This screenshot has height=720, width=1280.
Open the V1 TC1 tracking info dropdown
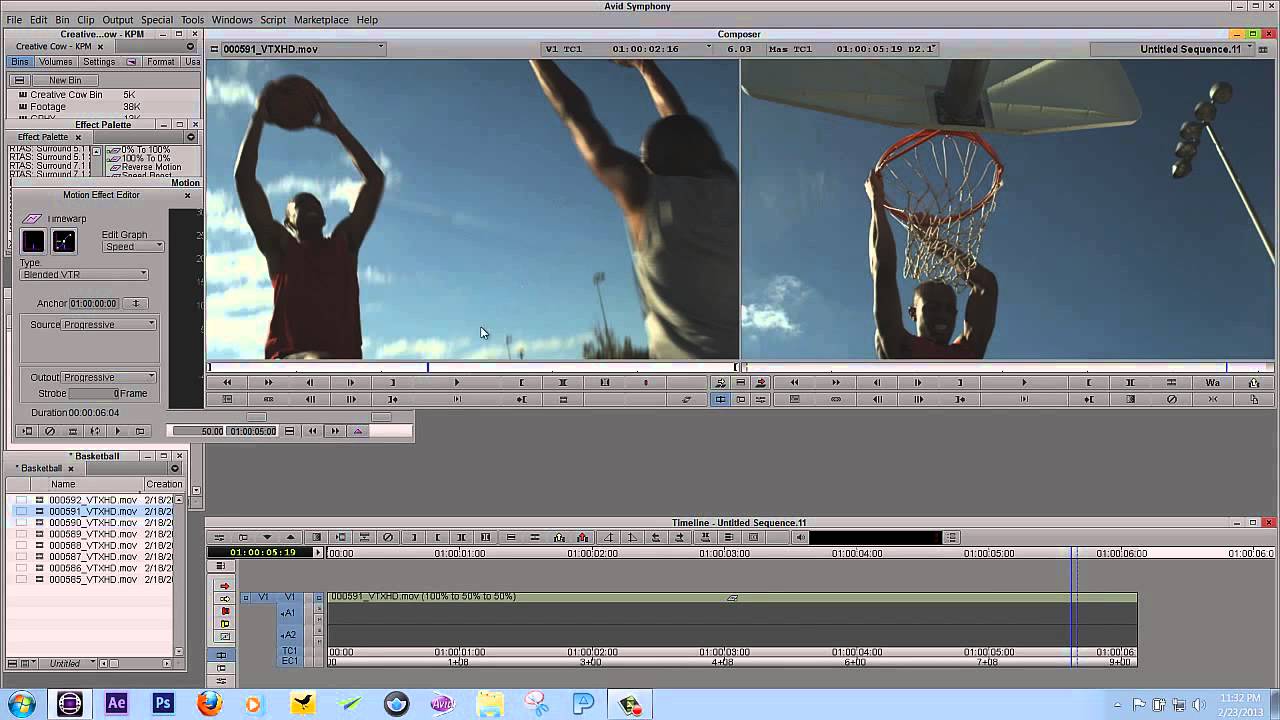(628, 49)
